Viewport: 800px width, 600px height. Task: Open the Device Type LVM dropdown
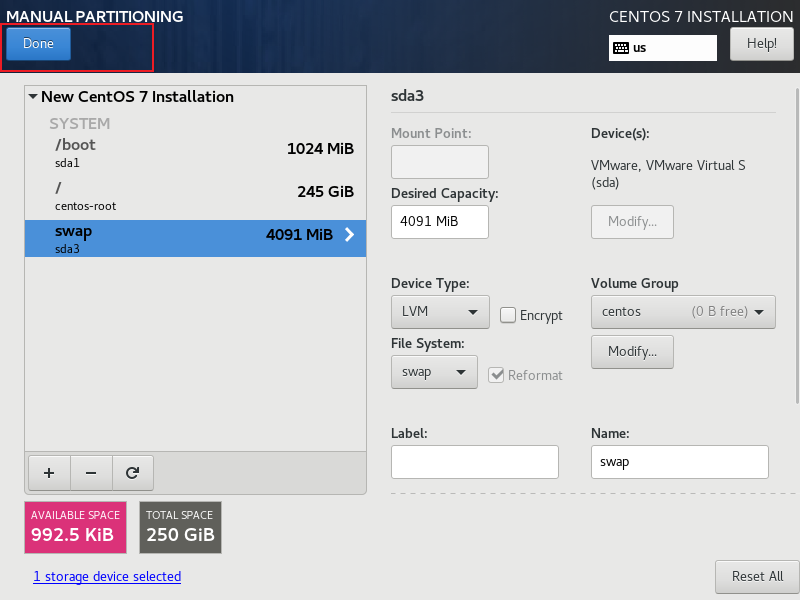440,312
